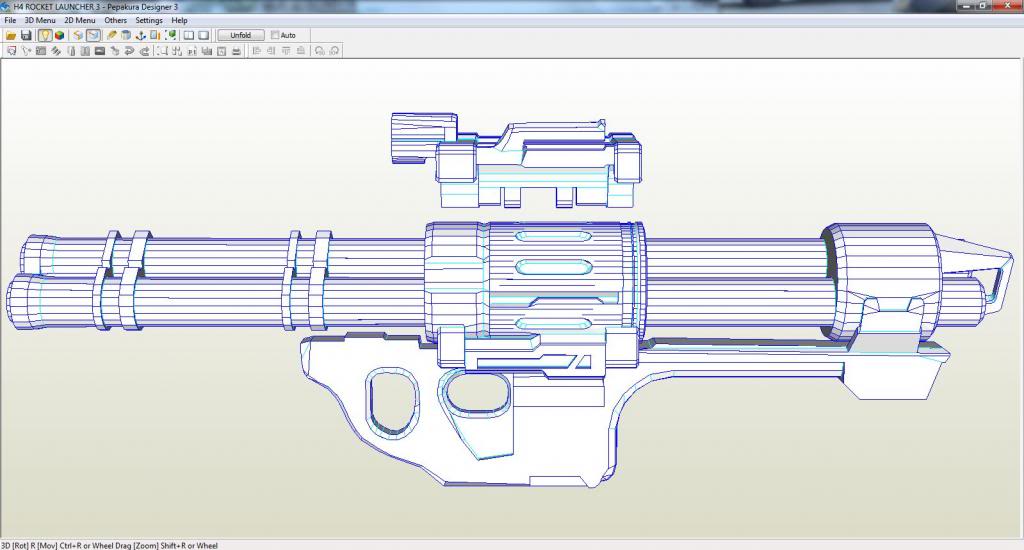
Task: Click the Pepakura app icon in the title bar
Action: (6, 7)
